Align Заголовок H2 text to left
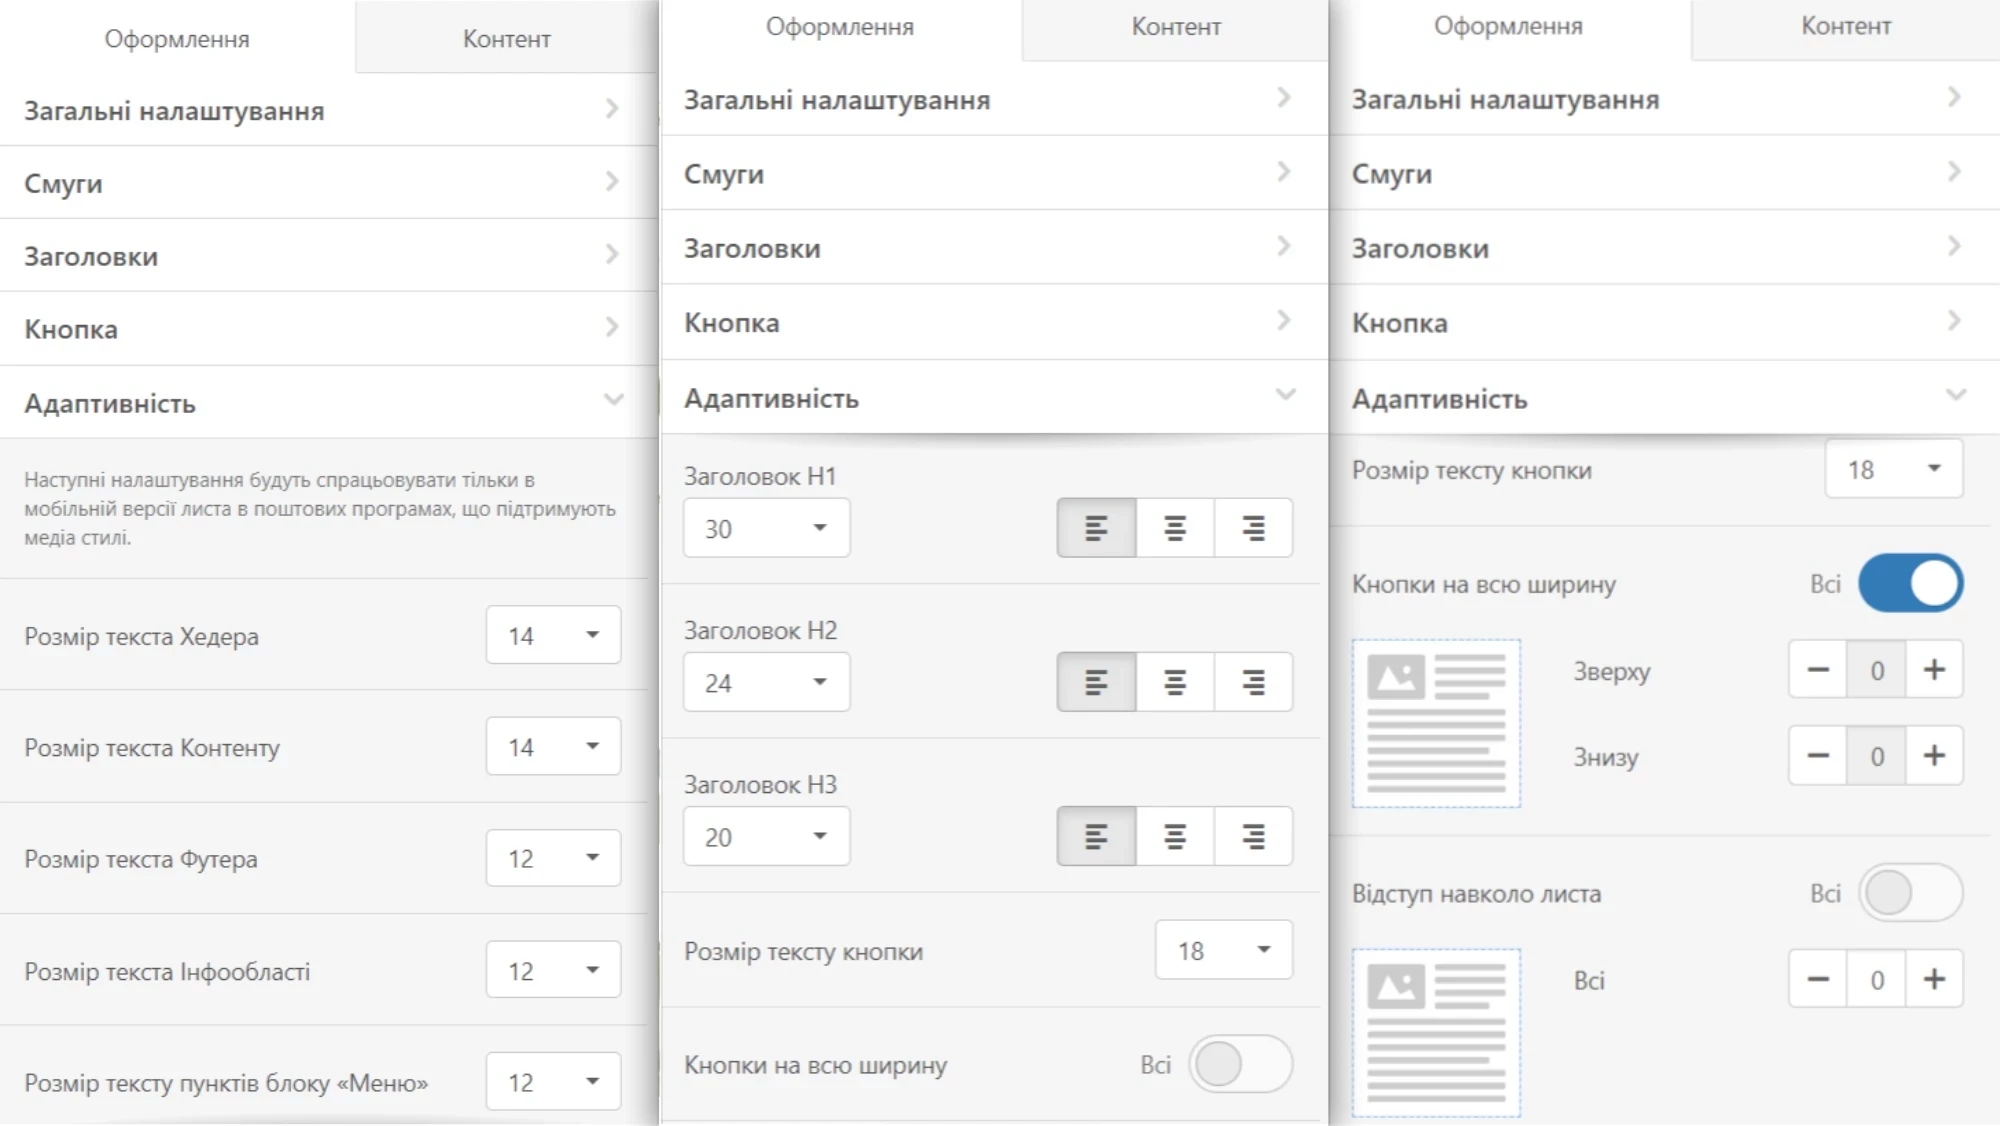2000x1126 pixels. click(1096, 682)
